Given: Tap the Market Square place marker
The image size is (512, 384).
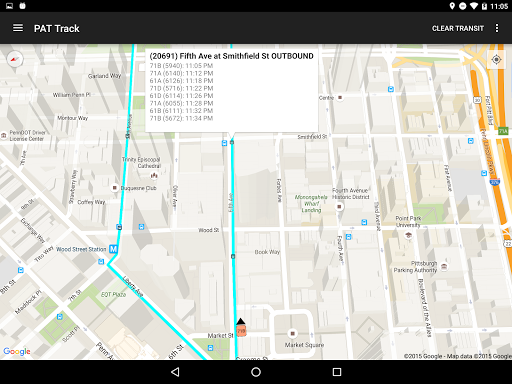Looking at the screenshot, I should (292, 333).
